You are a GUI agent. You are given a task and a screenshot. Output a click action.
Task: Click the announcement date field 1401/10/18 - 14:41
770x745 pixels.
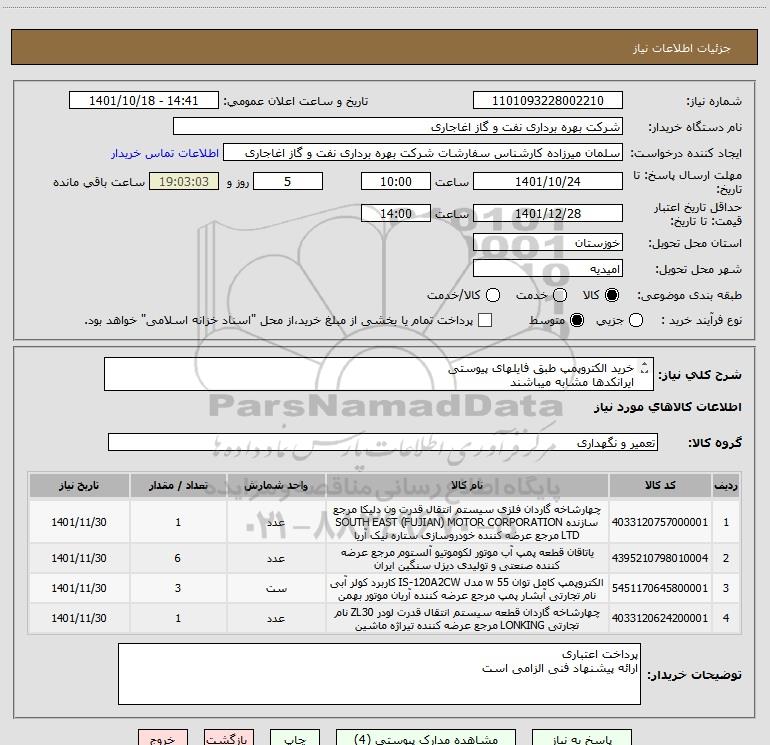coord(144,101)
